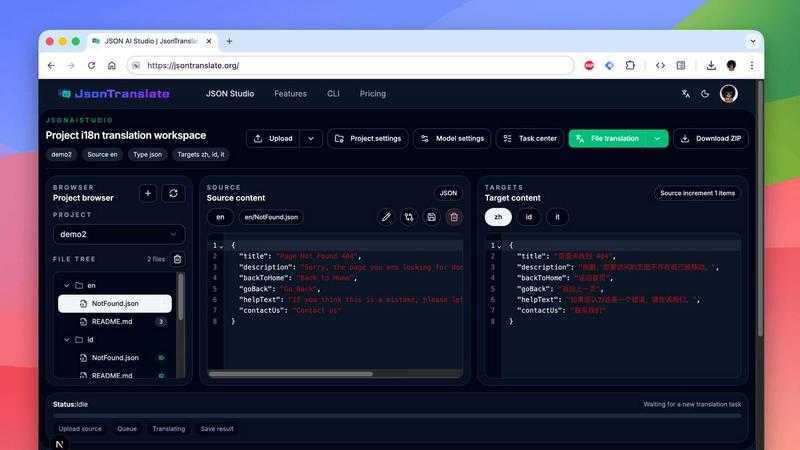The height and width of the screenshot is (450, 800).
Task: Click the demo2 tag chip
Action: [x=61, y=155]
